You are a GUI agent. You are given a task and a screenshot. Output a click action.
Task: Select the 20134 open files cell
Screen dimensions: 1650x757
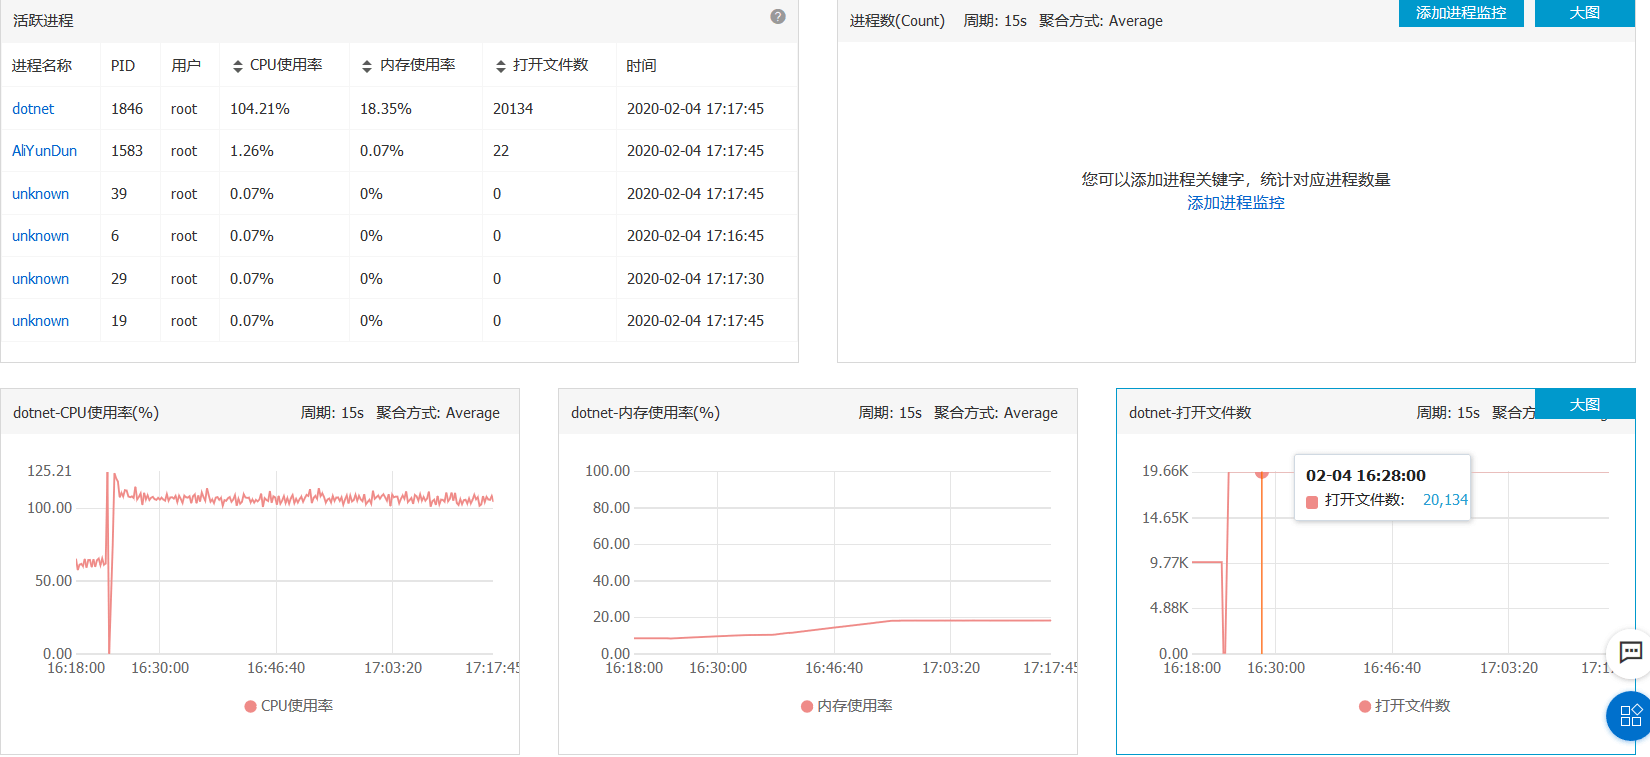[513, 109]
